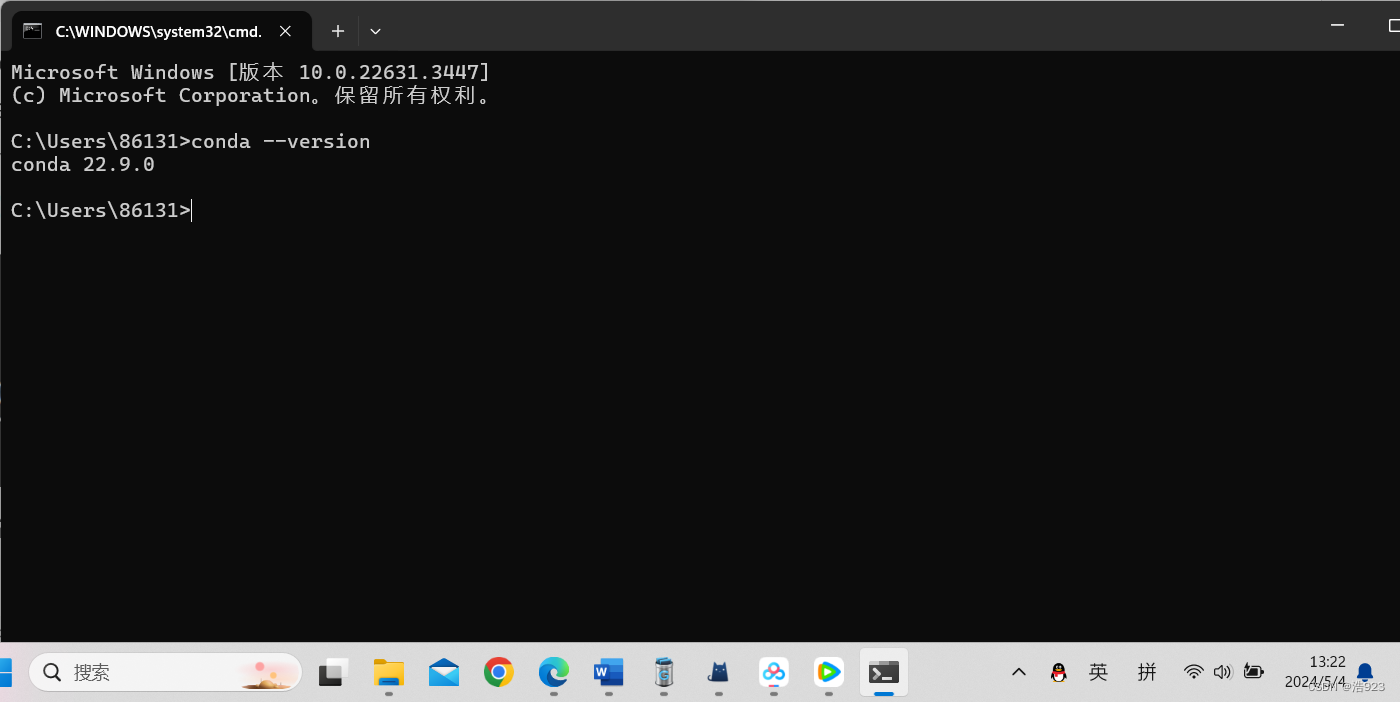
Task: Open Task View from the taskbar
Action: 332,672
